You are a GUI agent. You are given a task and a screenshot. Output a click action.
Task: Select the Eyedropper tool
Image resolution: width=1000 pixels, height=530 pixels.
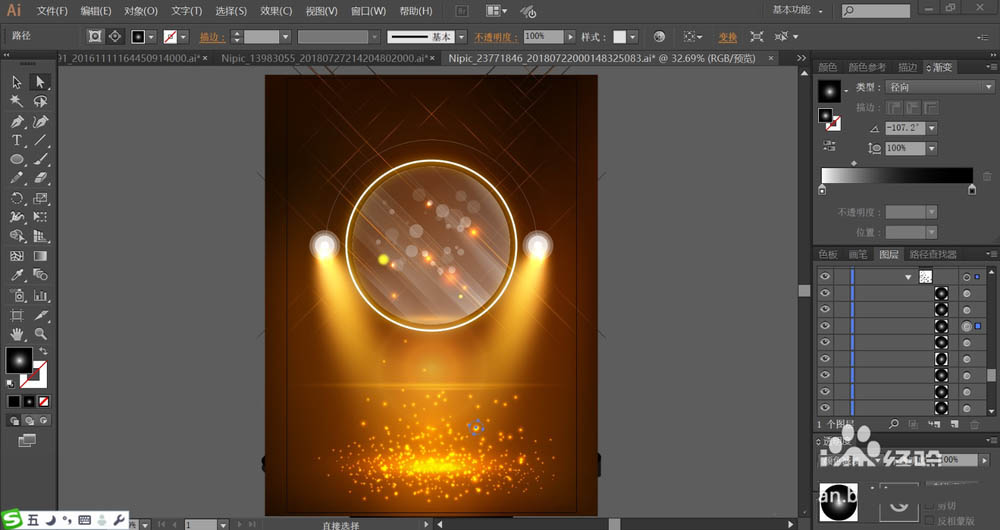17,275
